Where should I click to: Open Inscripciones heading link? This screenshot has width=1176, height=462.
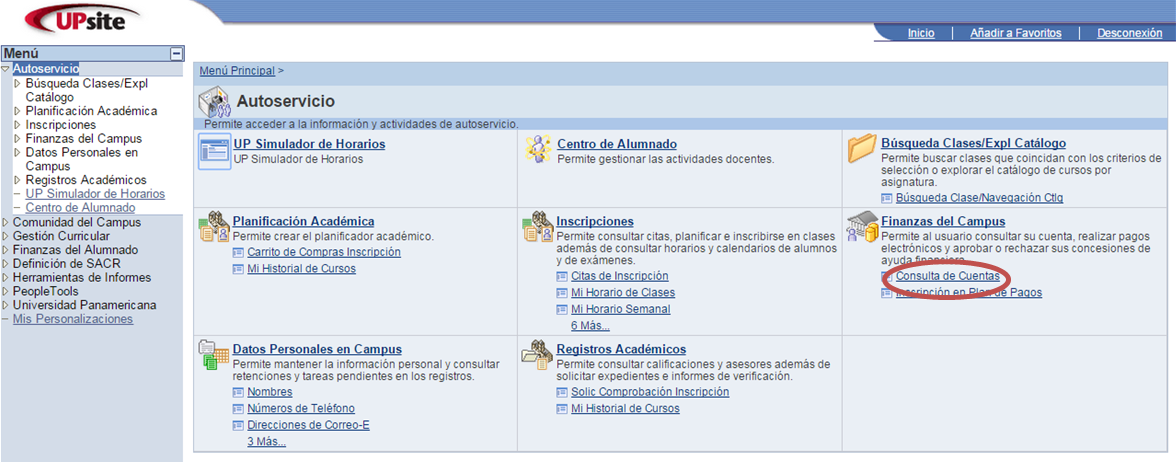pos(595,221)
